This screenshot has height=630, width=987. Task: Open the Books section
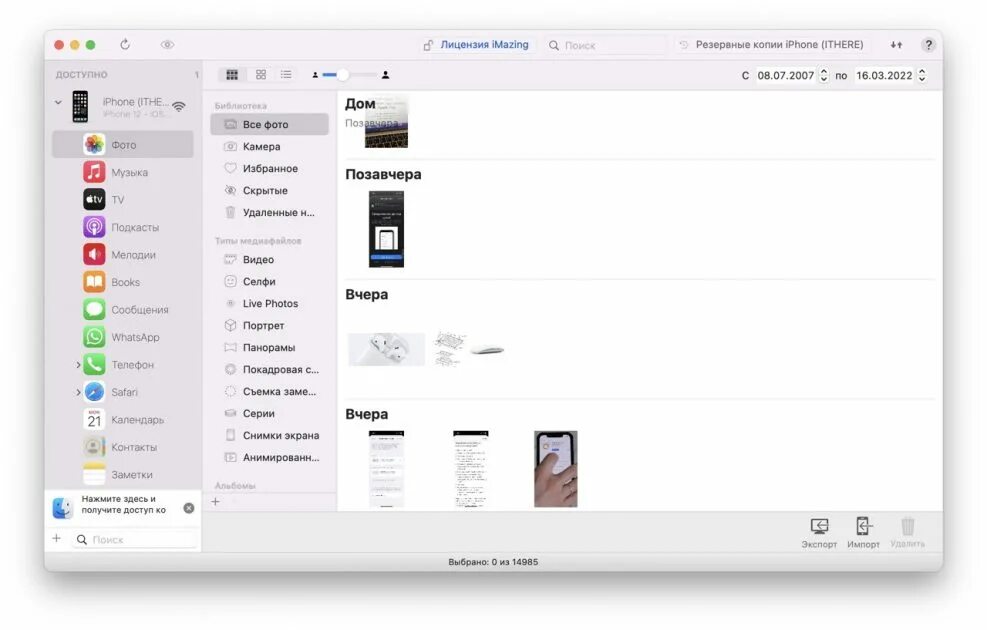(123, 282)
